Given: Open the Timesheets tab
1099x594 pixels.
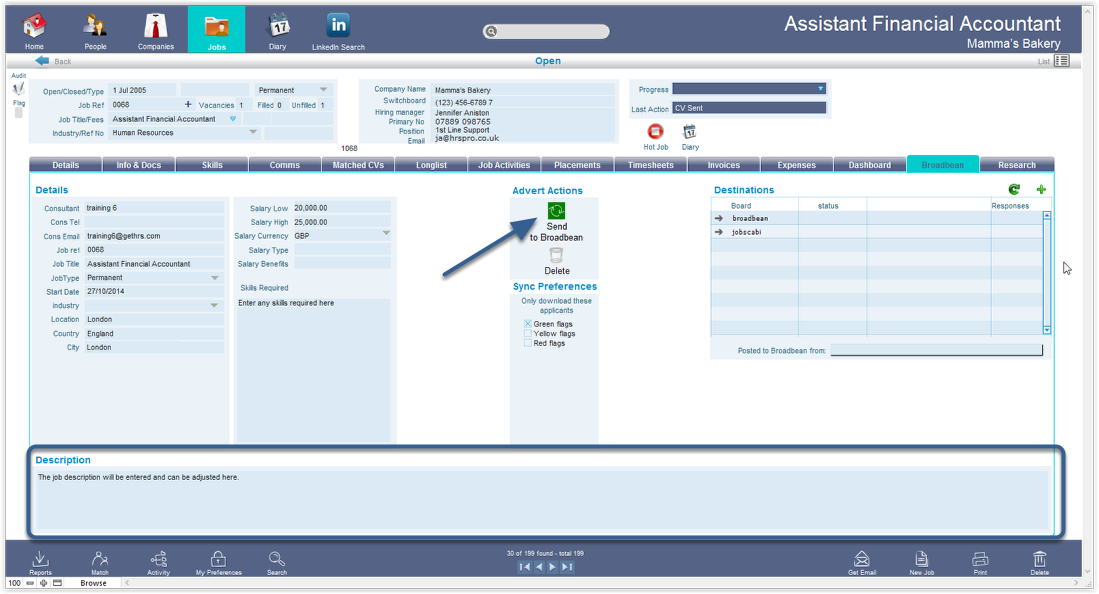Looking at the screenshot, I should (650, 165).
